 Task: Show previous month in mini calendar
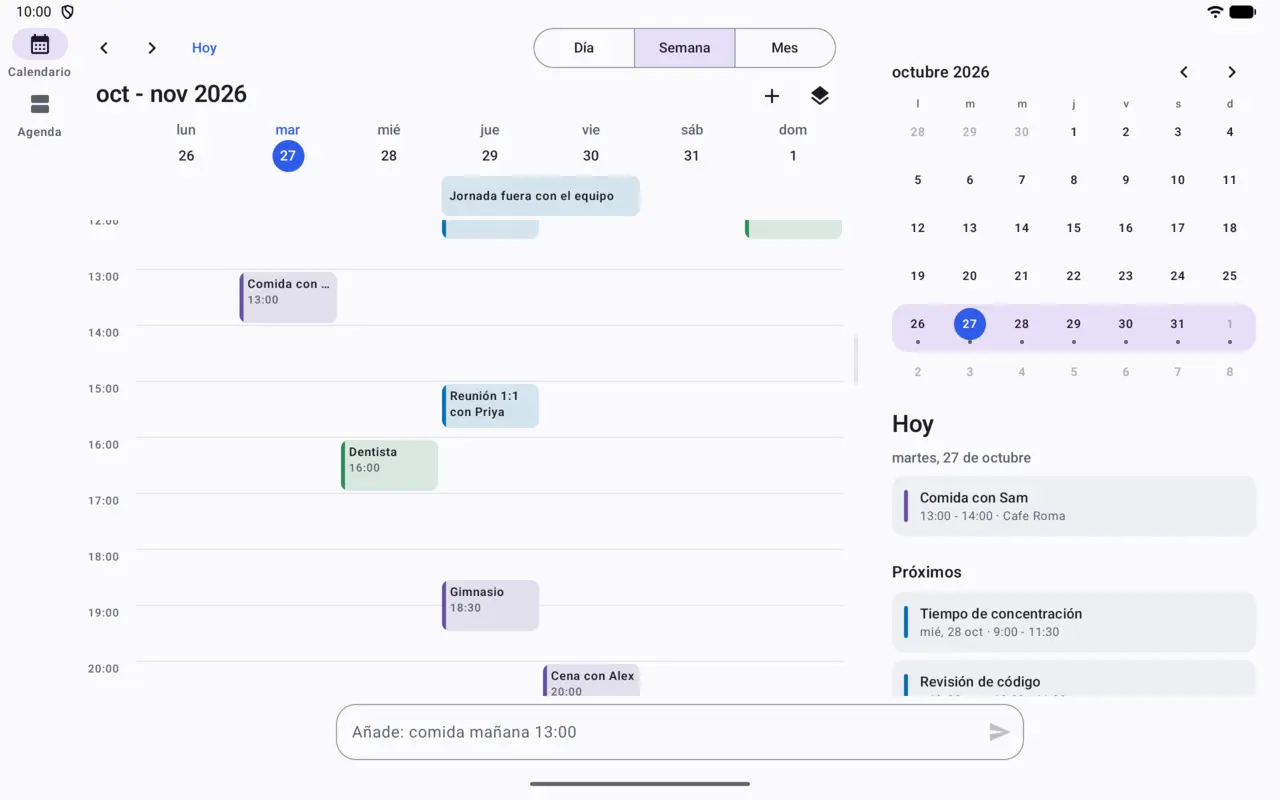tap(1184, 72)
